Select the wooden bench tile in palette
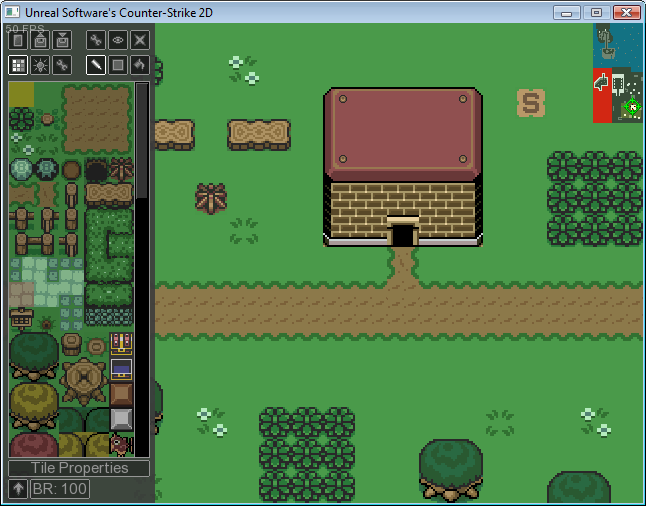646x506 pixels. [x=109, y=195]
